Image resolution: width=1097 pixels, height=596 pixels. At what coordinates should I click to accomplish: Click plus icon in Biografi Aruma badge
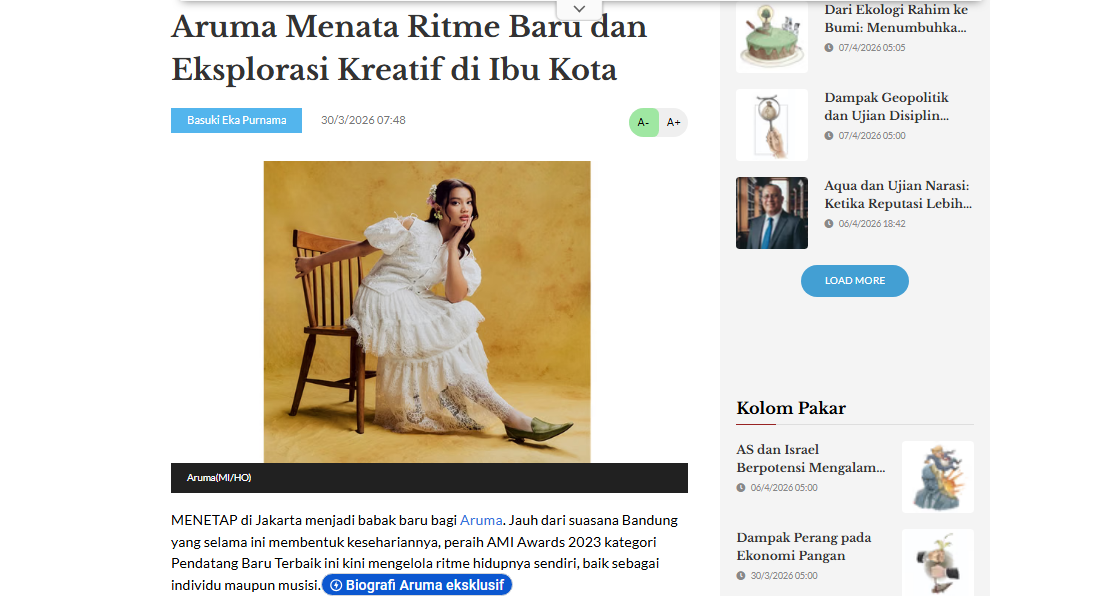336,586
